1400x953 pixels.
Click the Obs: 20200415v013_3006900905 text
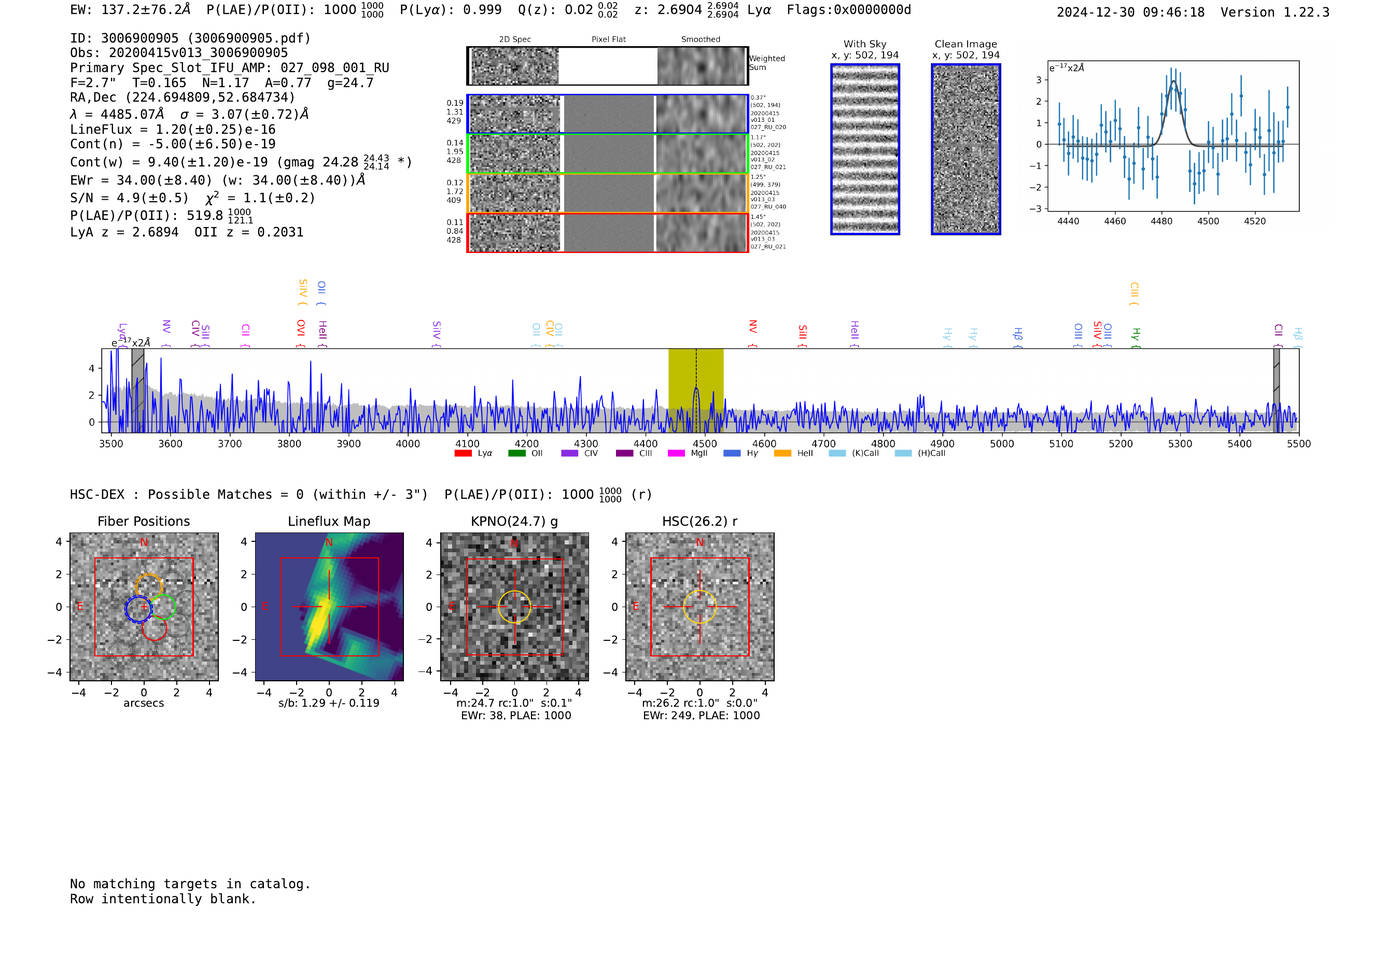click(x=179, y=53)
